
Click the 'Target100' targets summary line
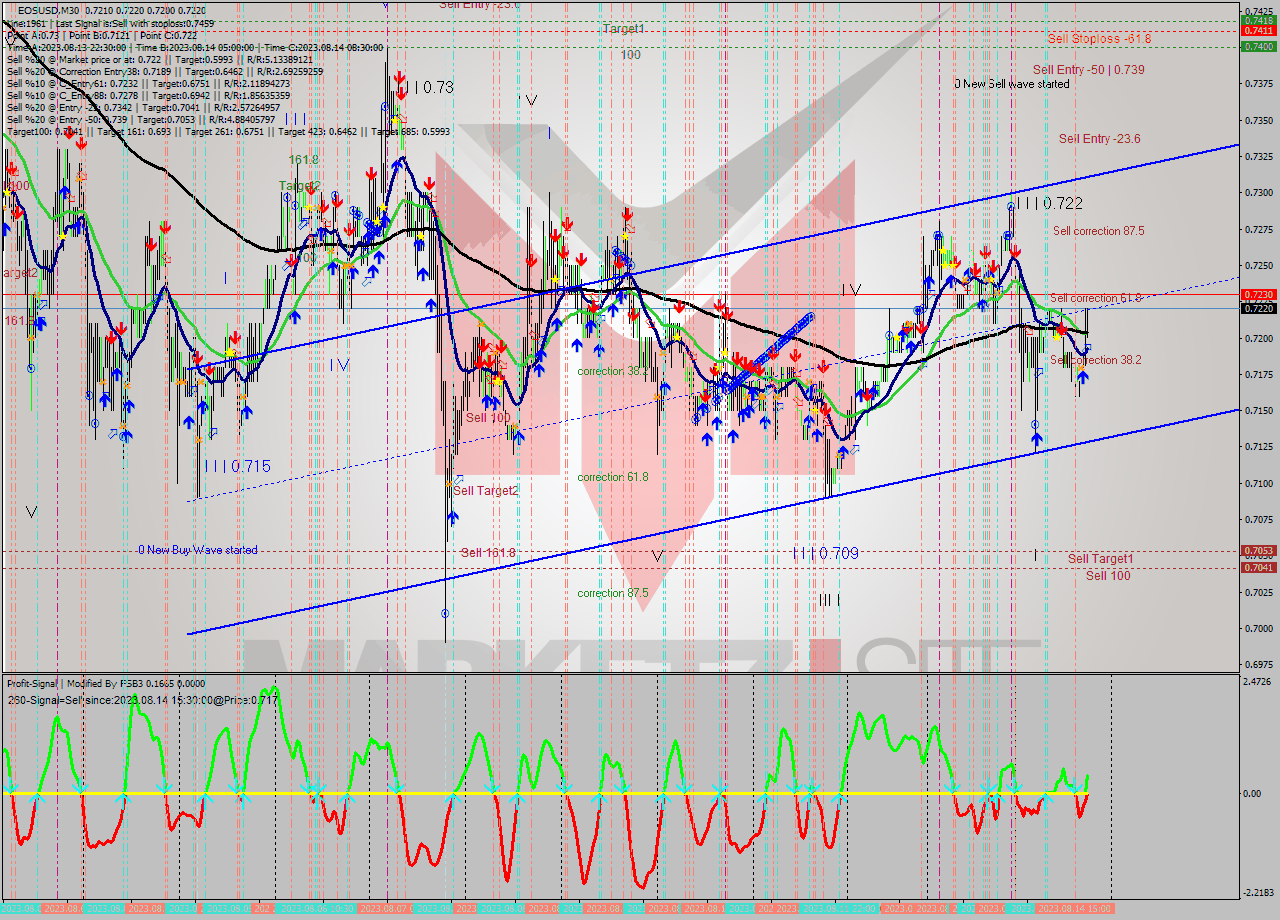(x=228, y=131)
